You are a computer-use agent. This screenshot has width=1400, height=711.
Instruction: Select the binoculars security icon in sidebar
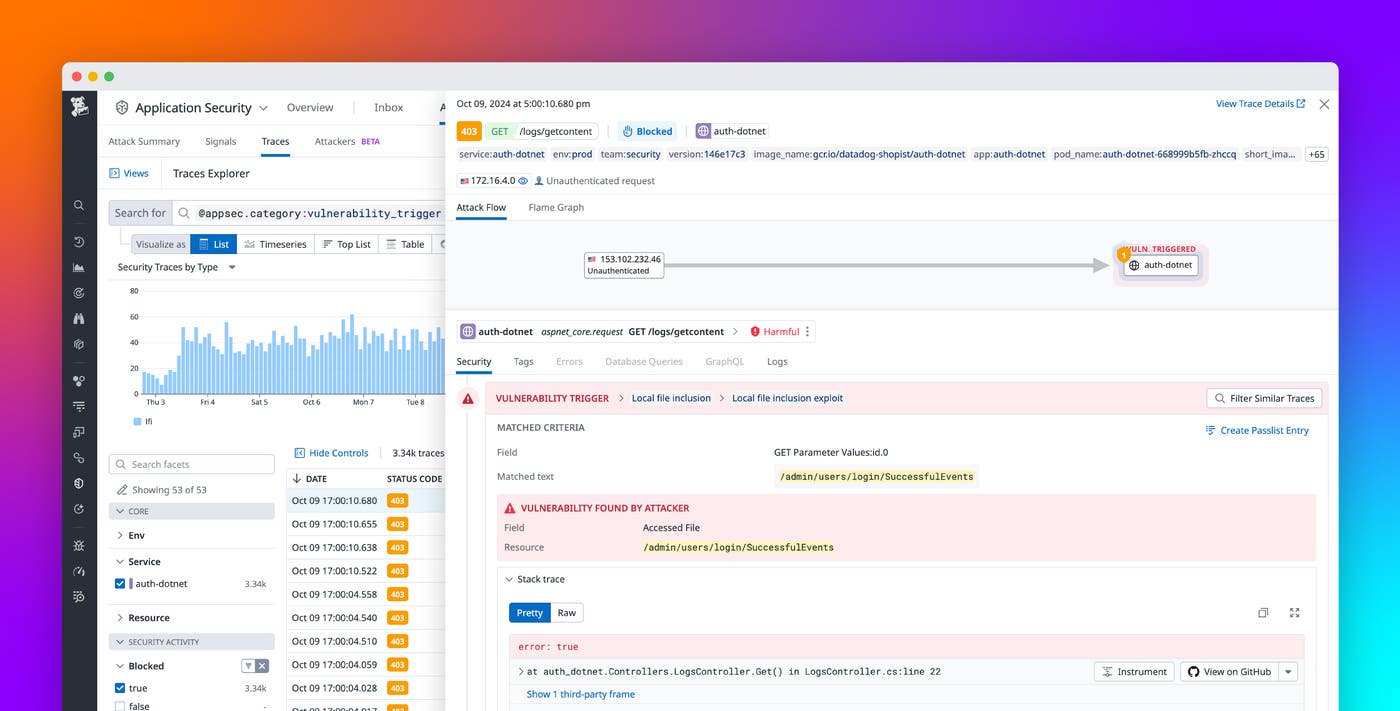tap(78, 318)
